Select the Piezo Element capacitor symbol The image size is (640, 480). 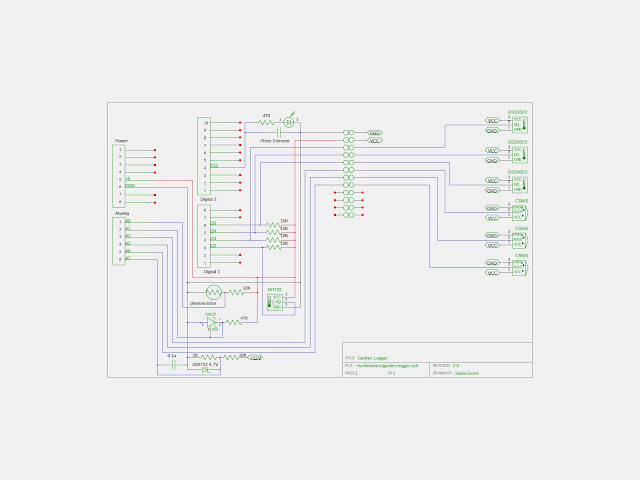tap(279, 132)
